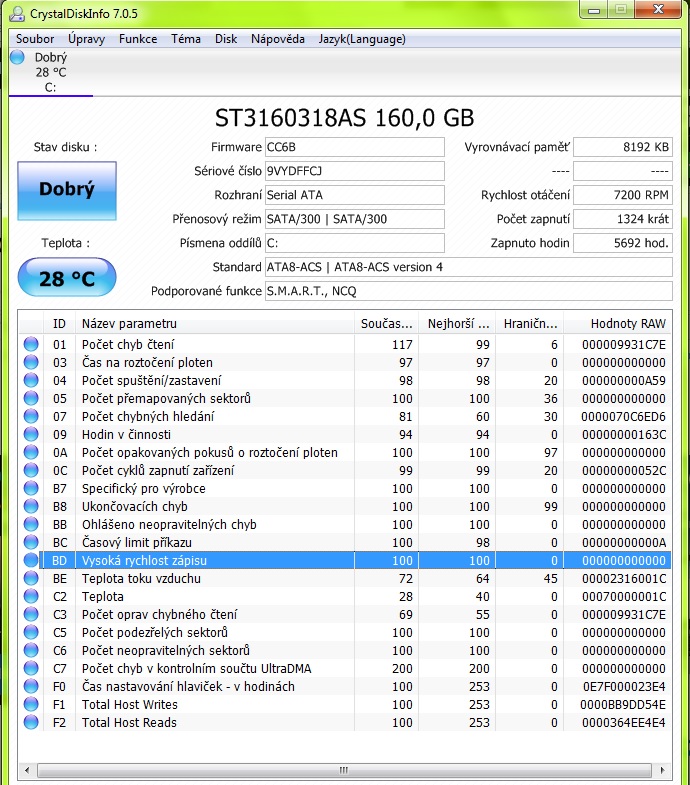The width and height of the screenshot is (690, 785).
Task: Click status orb for Počet neopravitelných sektorů
Action: point(31,651)
